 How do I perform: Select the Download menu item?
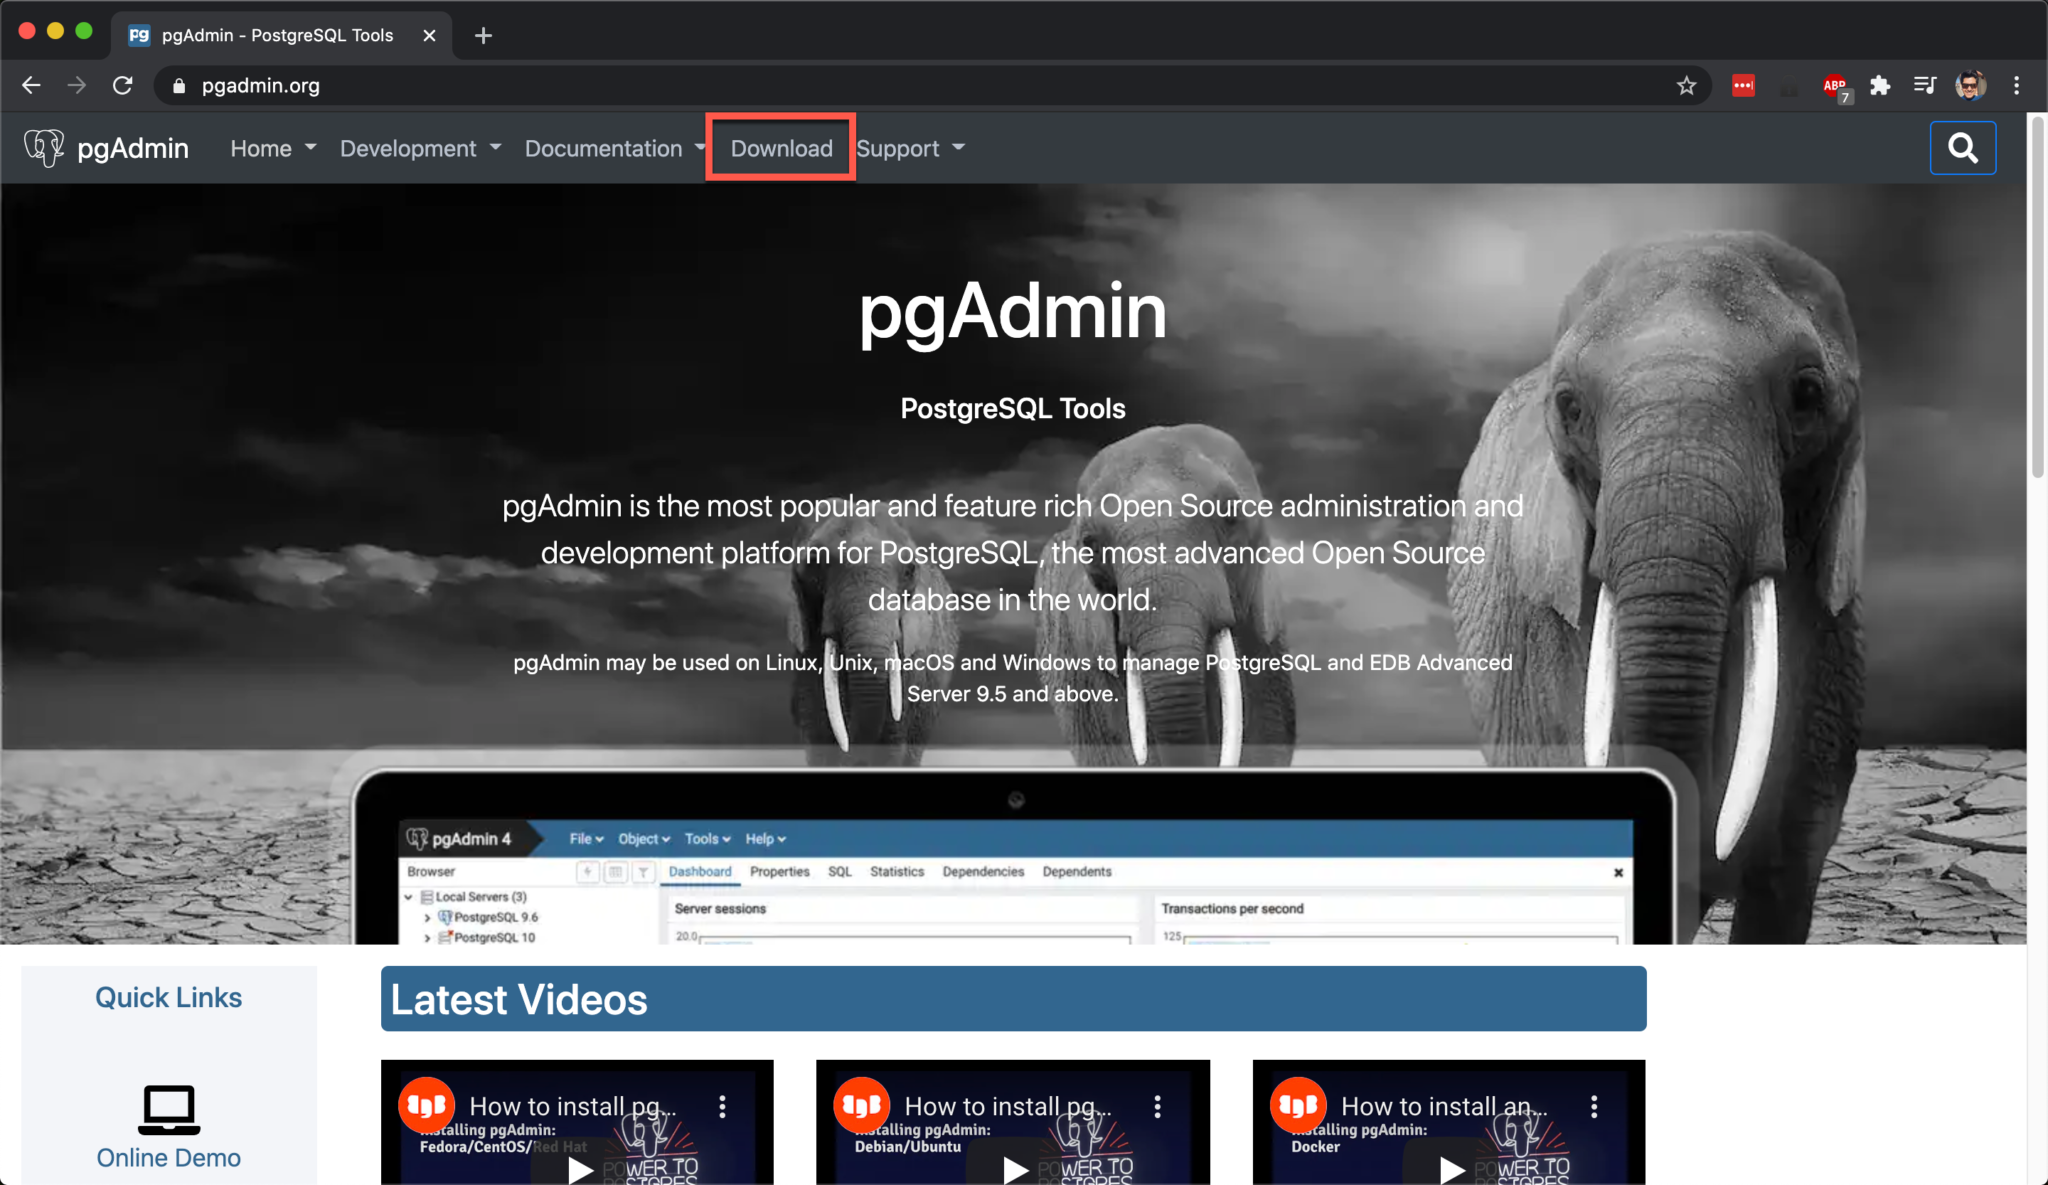click(781, 147)
